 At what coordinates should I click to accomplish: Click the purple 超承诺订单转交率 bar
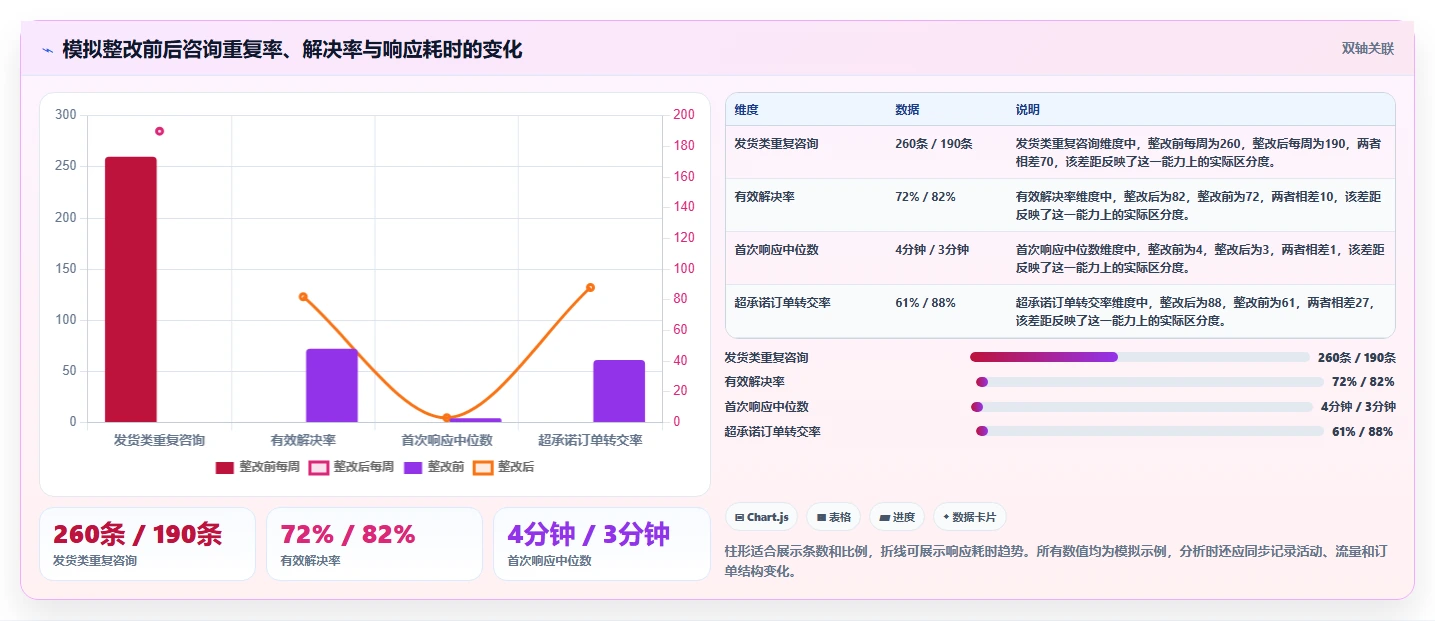point(619,391)
